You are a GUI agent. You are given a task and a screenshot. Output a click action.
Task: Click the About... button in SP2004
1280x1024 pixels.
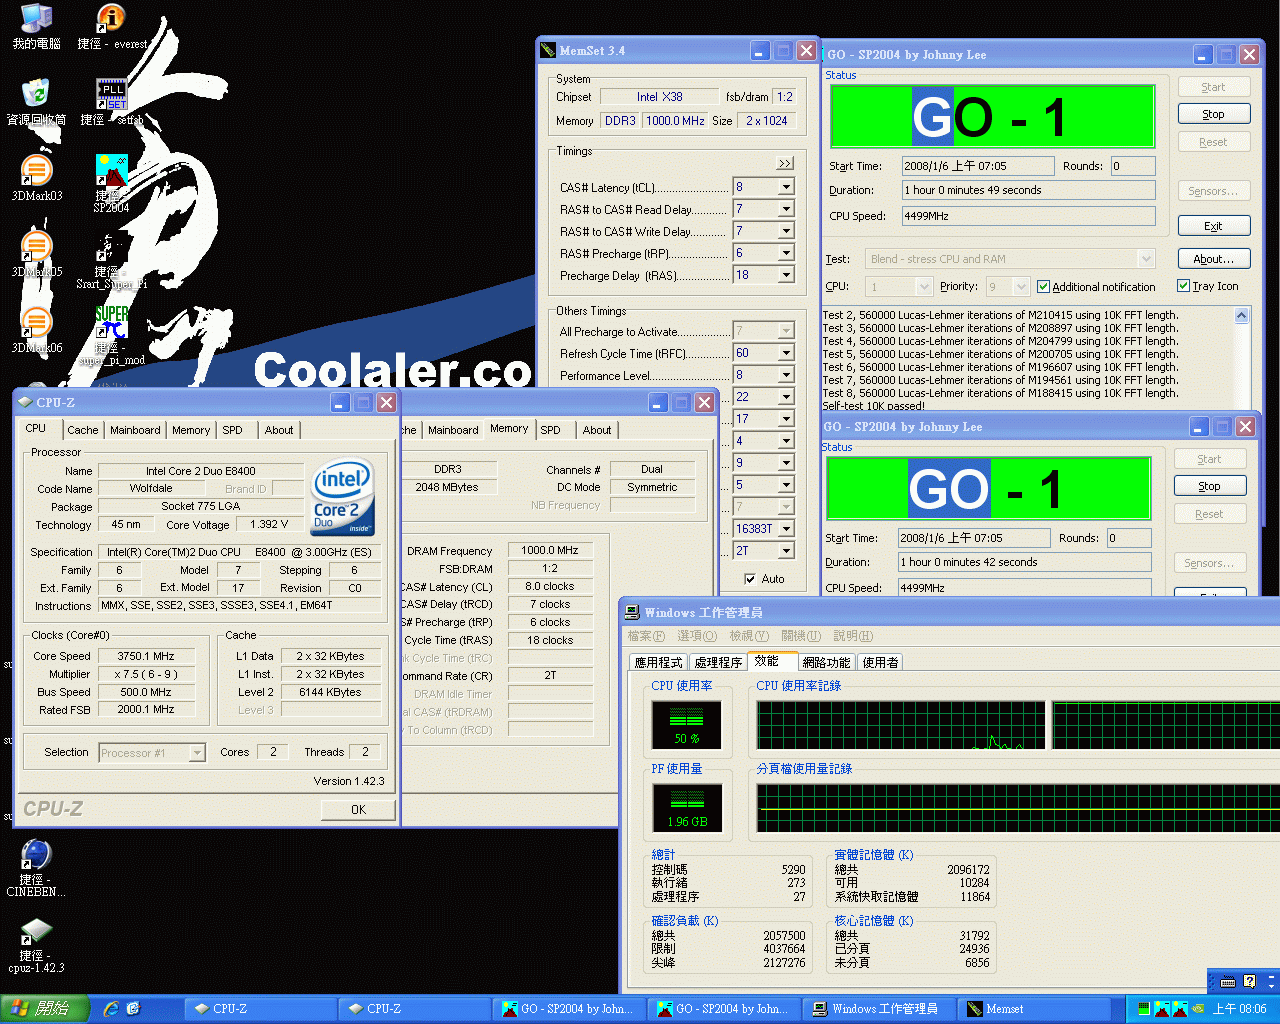tap(1213, 259)
